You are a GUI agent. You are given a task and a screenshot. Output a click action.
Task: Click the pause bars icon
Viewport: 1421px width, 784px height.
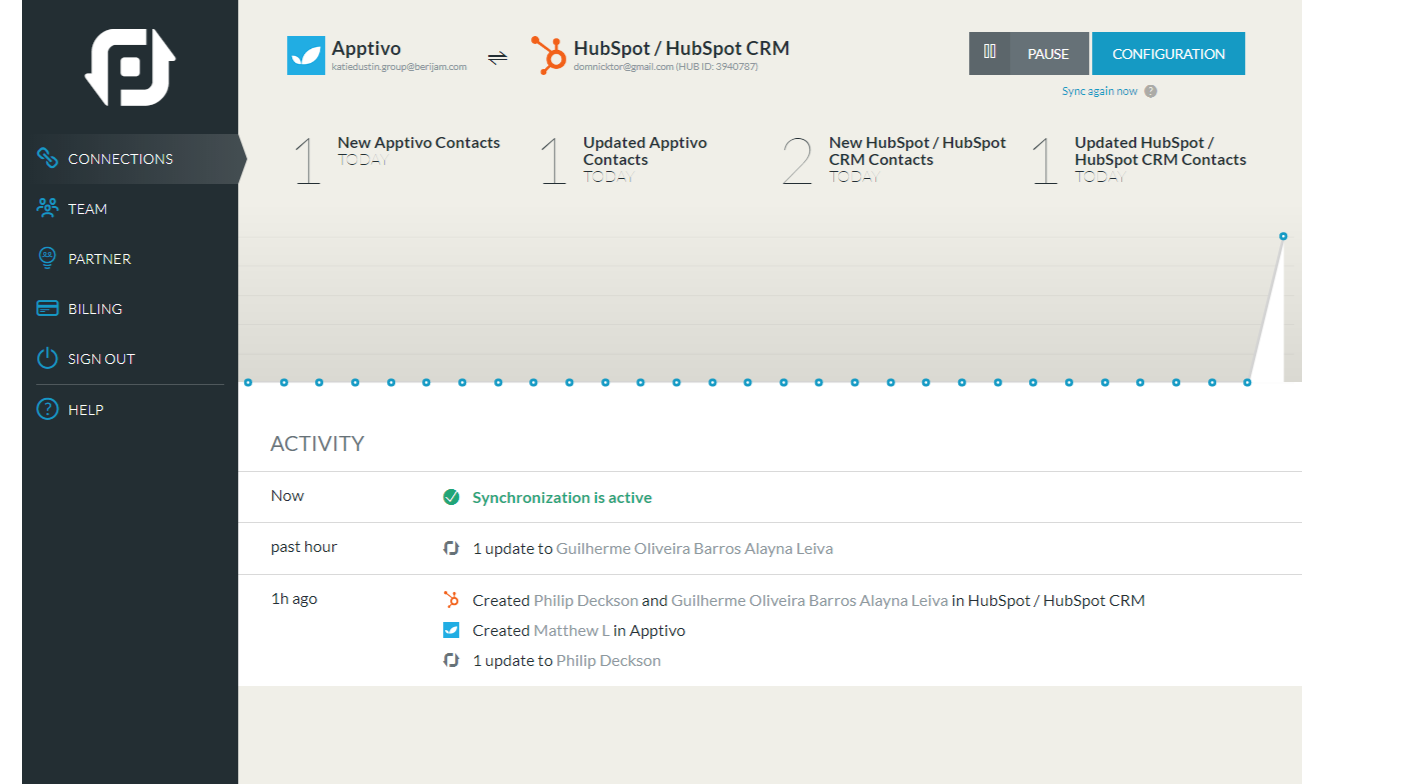tap(990, 52)
